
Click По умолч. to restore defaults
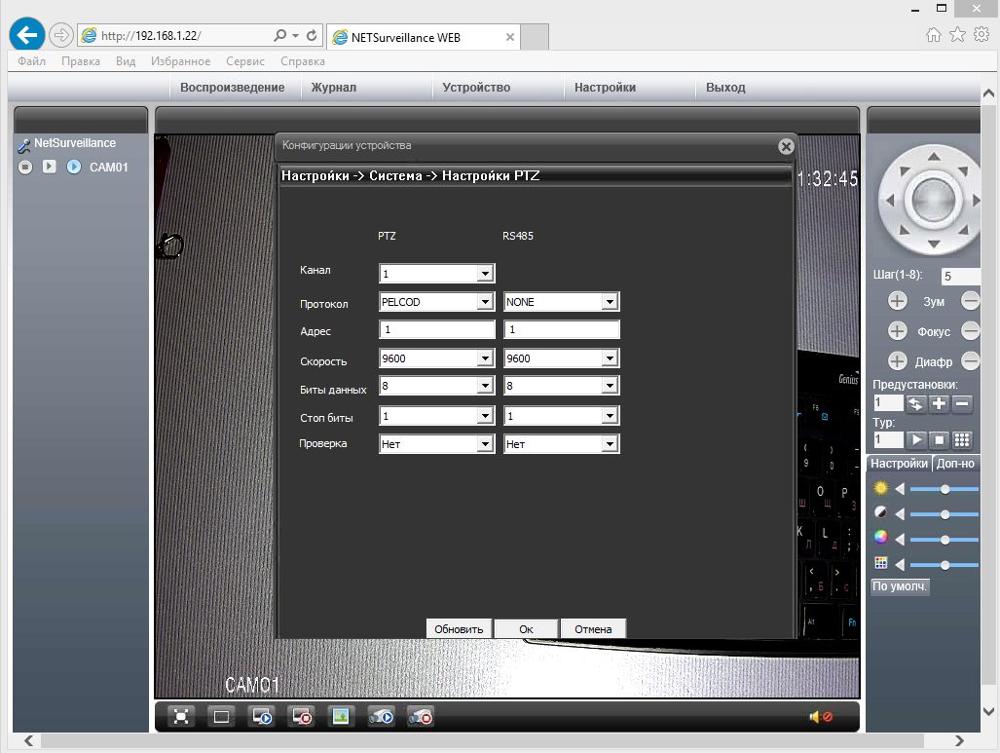[898, 586]
